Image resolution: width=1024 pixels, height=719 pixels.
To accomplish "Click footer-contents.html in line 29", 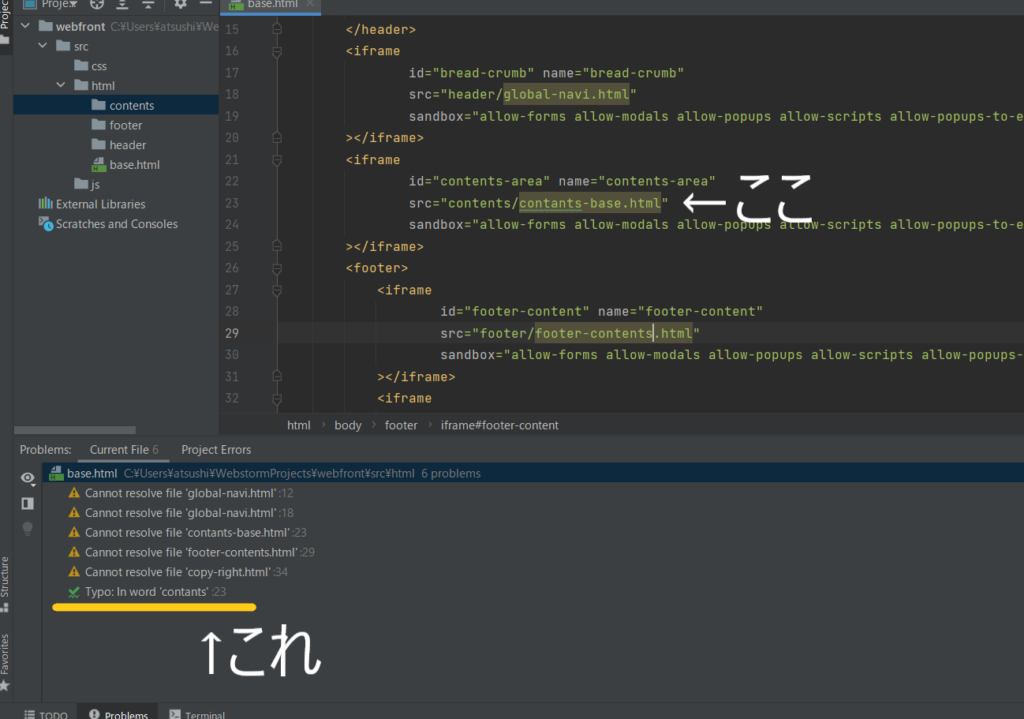I will [x=613, y=333].
